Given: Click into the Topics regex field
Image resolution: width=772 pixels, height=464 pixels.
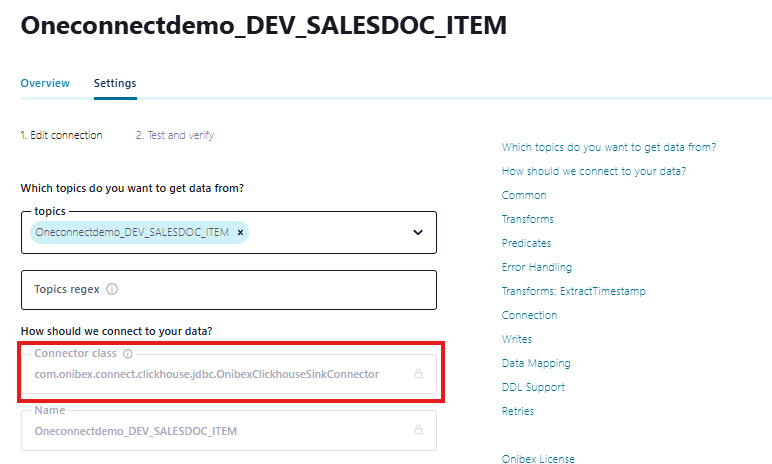Looking at the screenshot, I should coord(229,290).
